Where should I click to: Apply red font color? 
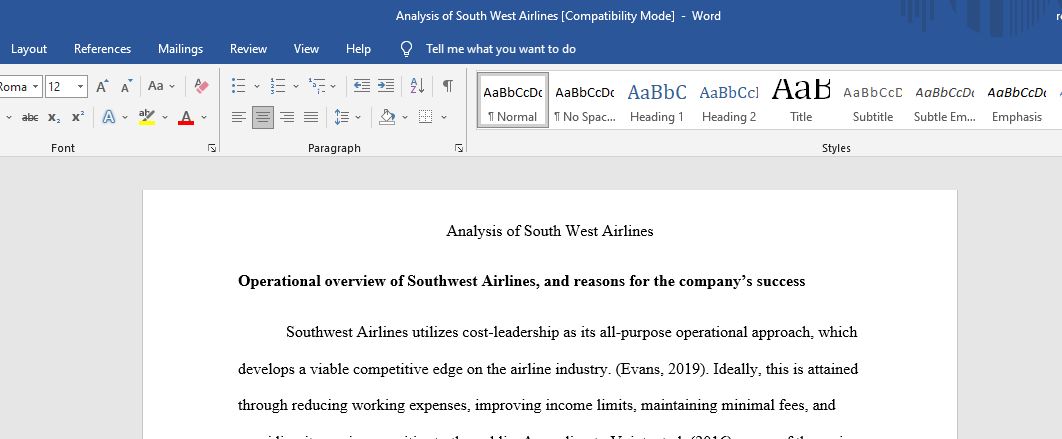pyautogui.click(x=186, y=117)
